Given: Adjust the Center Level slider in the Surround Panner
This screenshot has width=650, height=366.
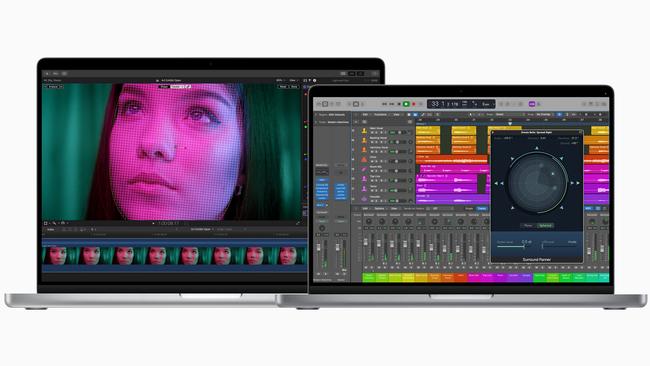Looking at the screenshot, I should [514, 247].
